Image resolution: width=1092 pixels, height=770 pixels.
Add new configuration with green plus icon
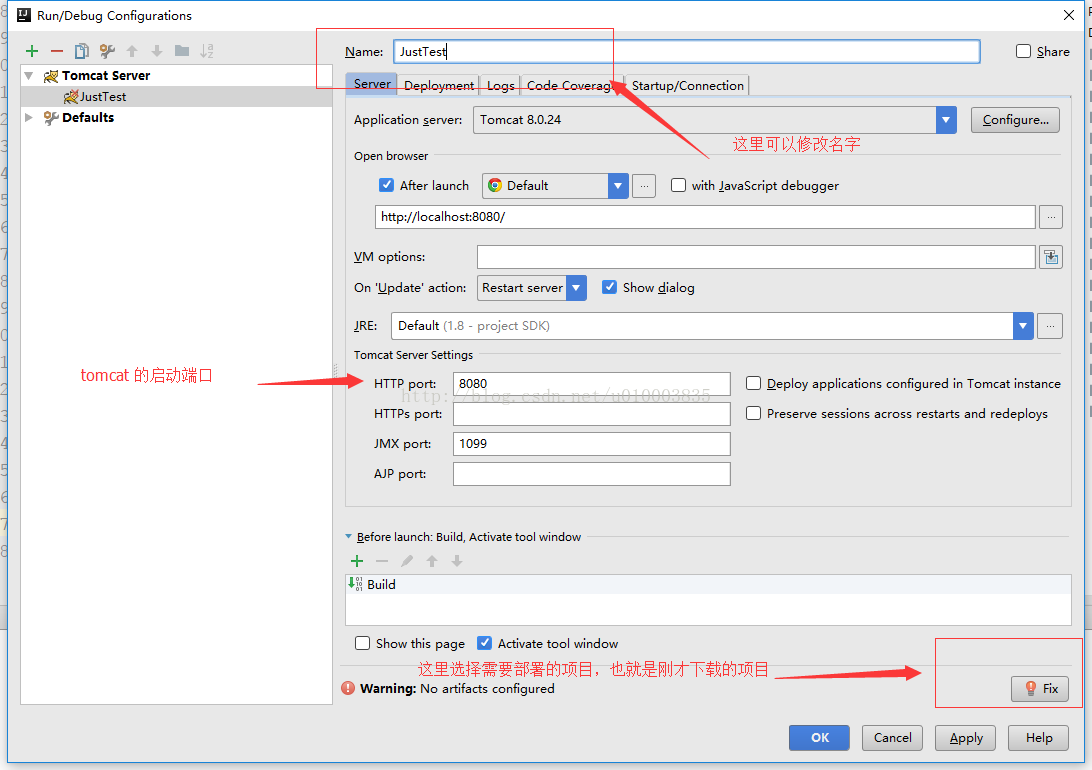click(x=31, y=51)
